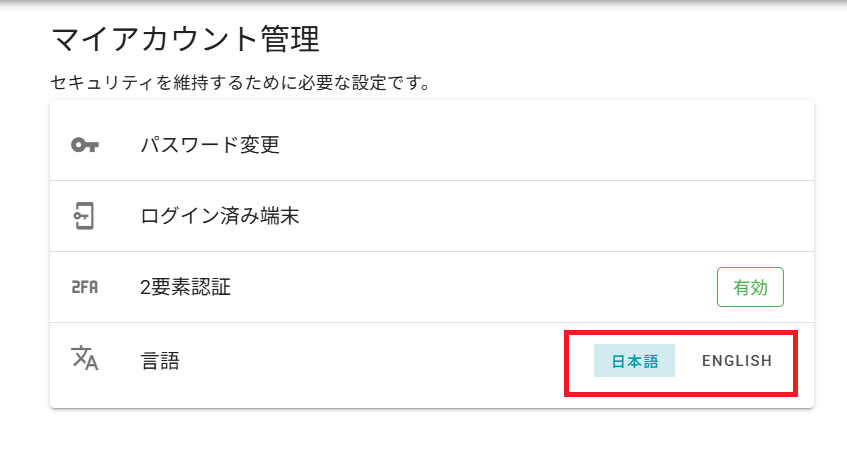Open ログイン済み端末 by its text label
Image resolution: width=847 pixels, height=473 pixels.
(220, 216)
